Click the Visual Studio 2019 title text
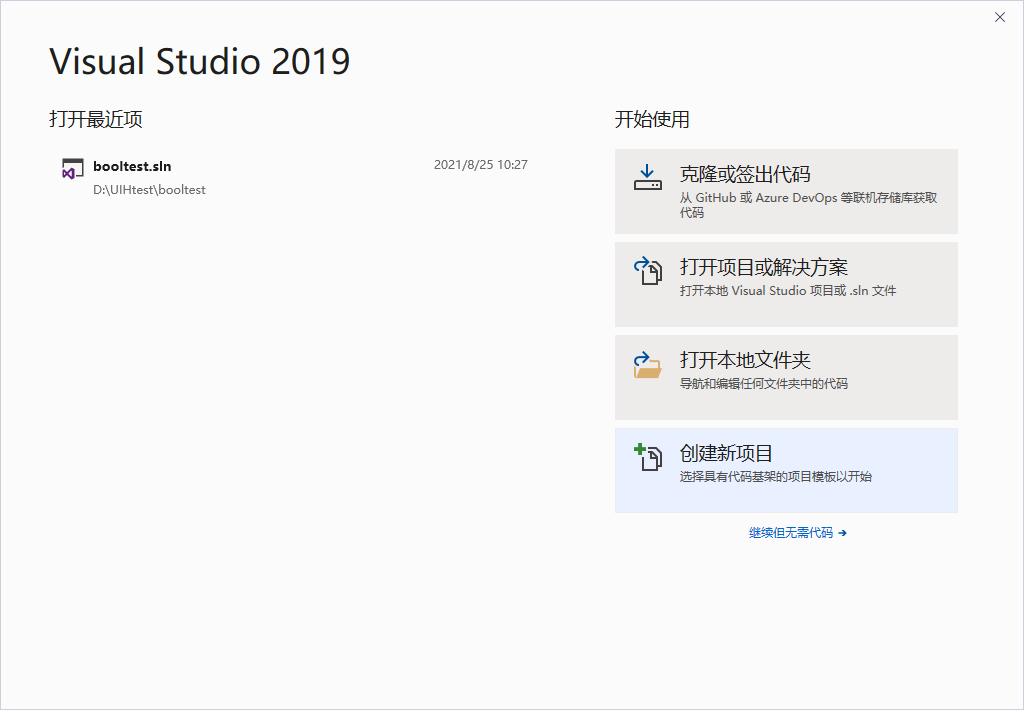Viewport: 1024px width, 710px height. click(199, 62)
